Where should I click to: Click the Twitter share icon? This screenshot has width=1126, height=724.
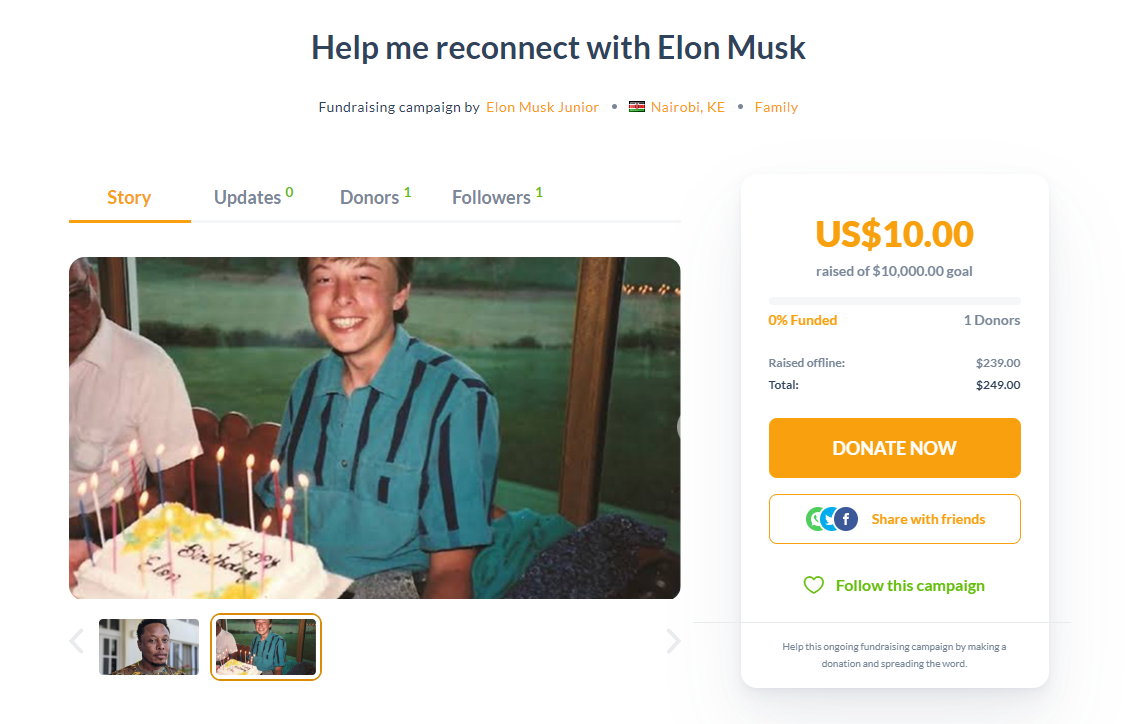pyautogui.click(x=830, y=519)
